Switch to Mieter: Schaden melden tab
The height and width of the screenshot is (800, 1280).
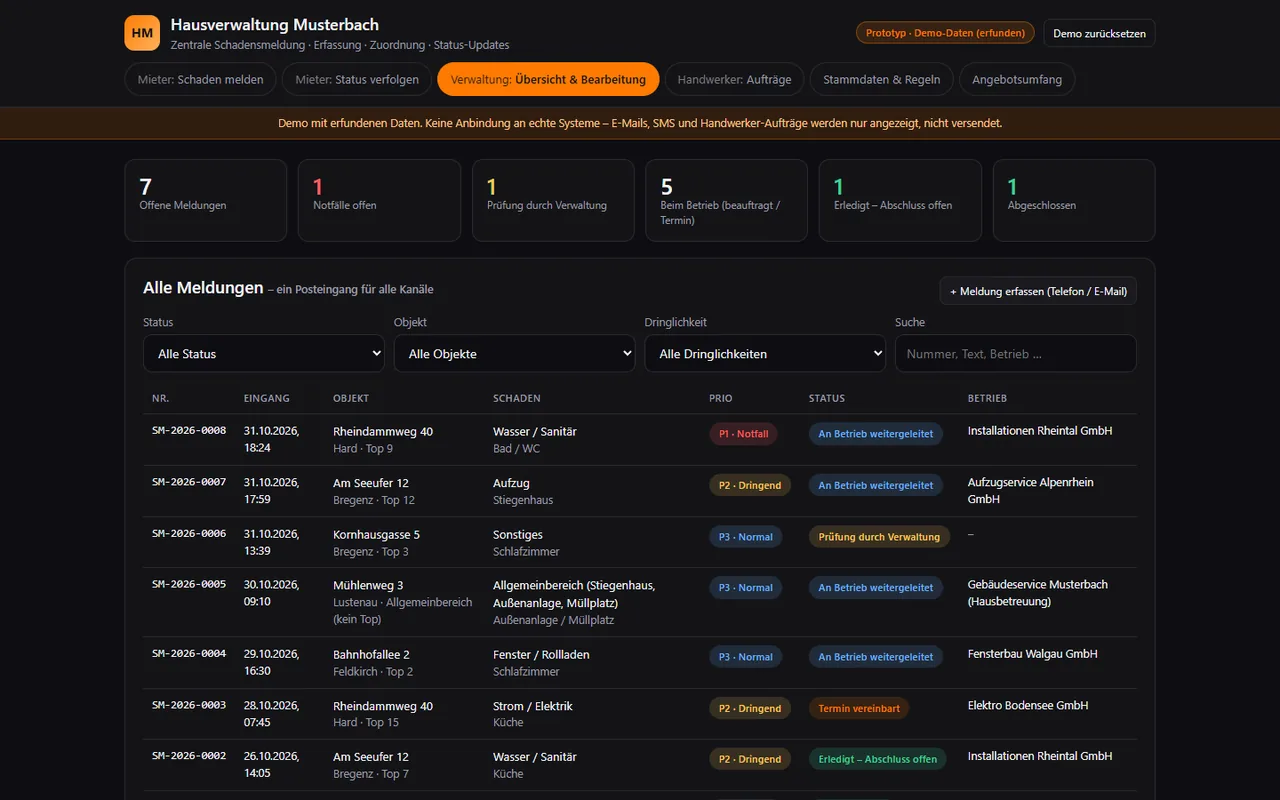point(200,80)
